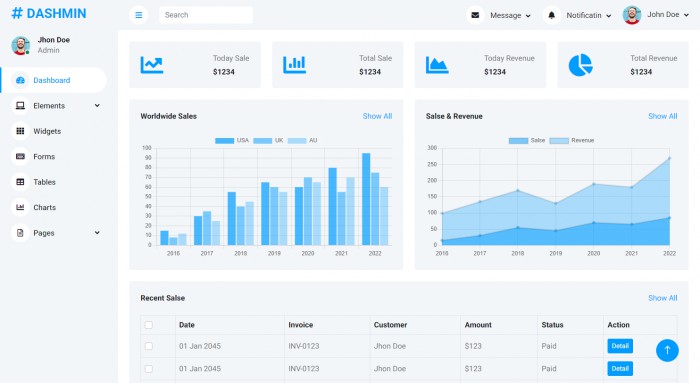
Task: Open the Charts menu item
Action: coord(54,208)
